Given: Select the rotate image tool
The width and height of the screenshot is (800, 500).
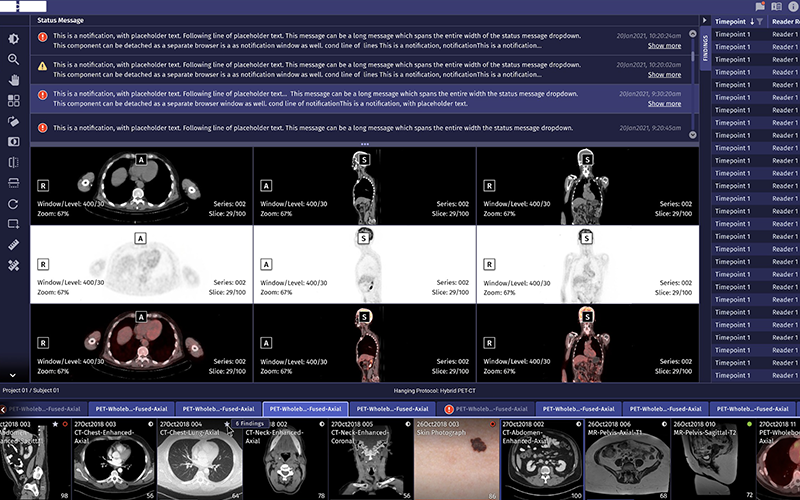Looking at the screenshot, I should click(x=14, y=121).
